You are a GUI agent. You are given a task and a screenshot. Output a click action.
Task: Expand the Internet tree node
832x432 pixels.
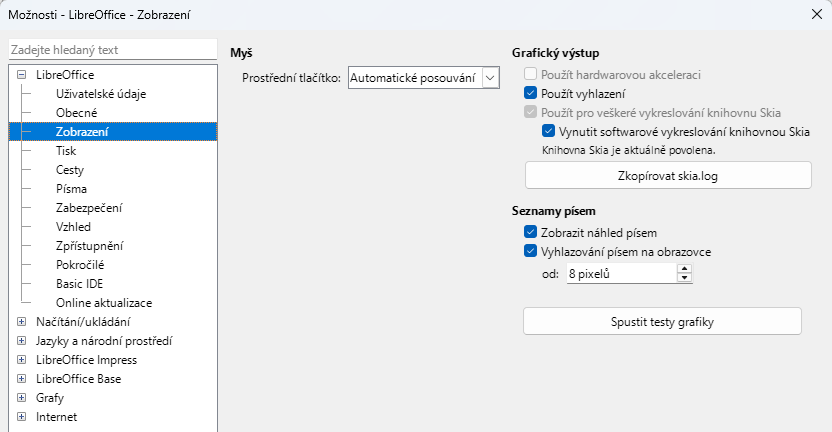21,417
